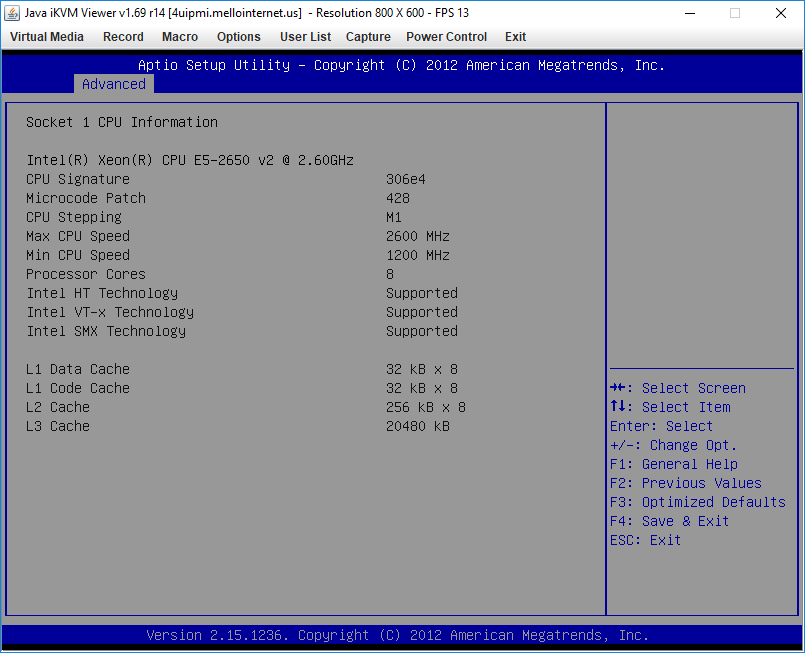Viewport: 805px width, 653px height.
Task: Click the Java iKVM Viewer title icon
Action: pyautogui.click(x=12, y=13)
